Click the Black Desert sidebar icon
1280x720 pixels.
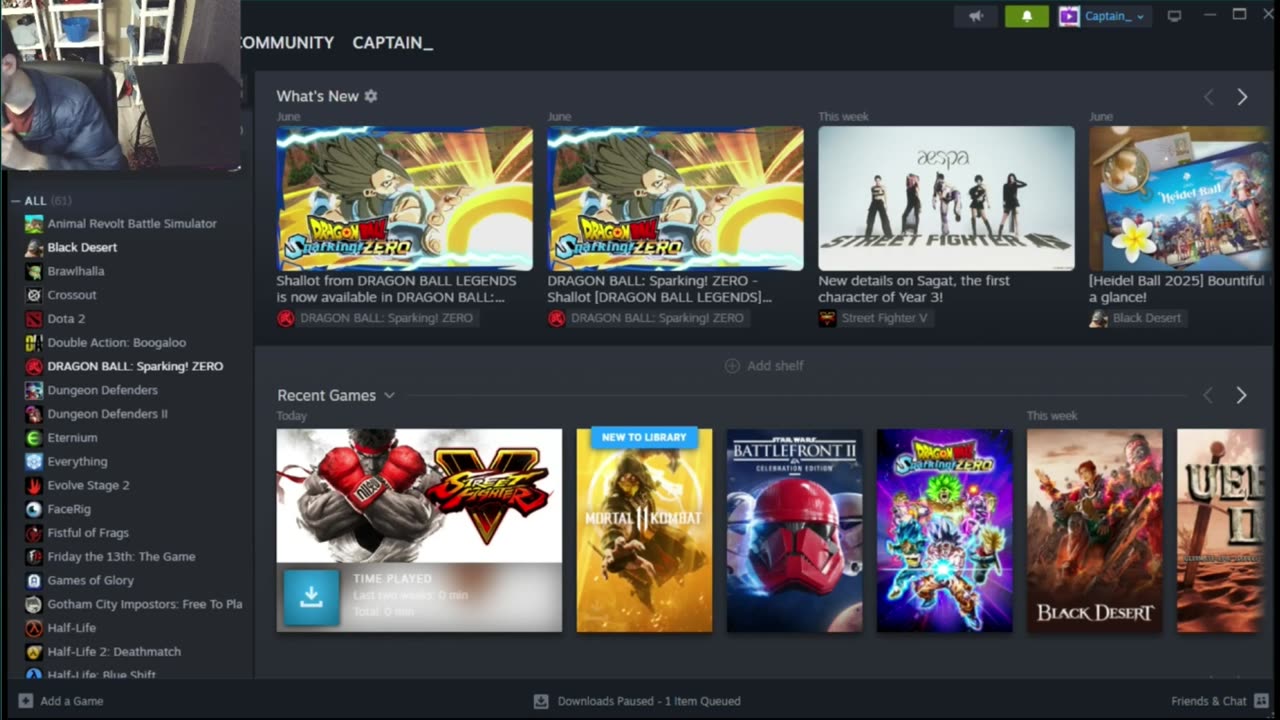point(34,247)
